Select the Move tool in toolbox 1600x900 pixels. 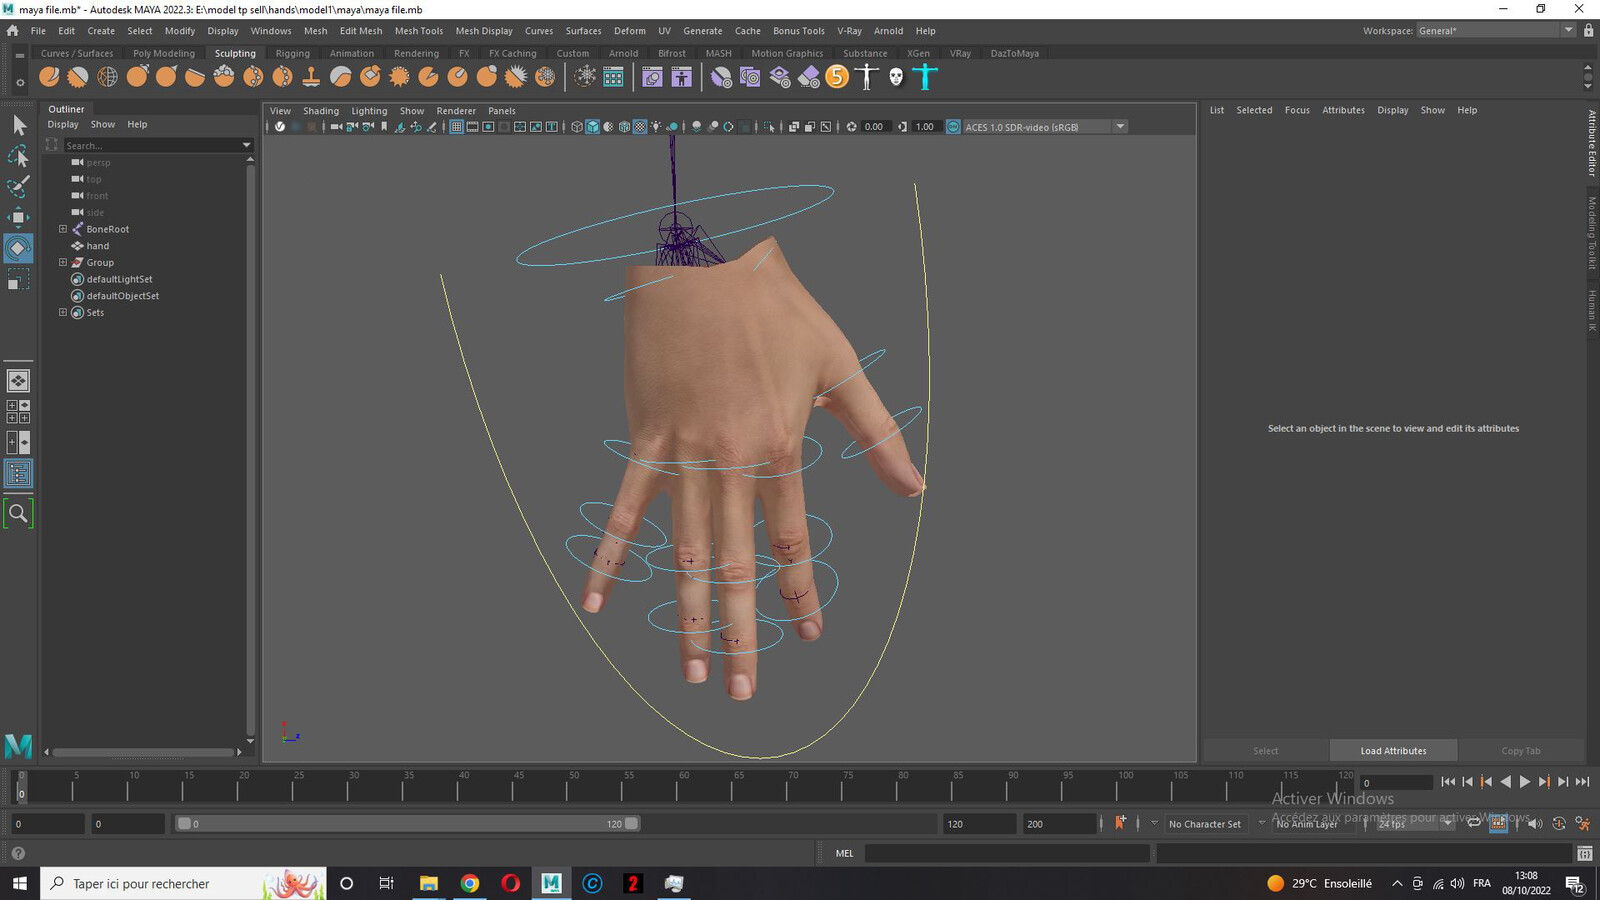[18, 217]
